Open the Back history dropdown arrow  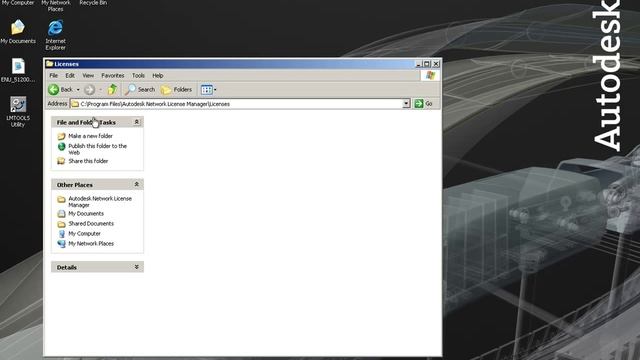coord(78,89)
